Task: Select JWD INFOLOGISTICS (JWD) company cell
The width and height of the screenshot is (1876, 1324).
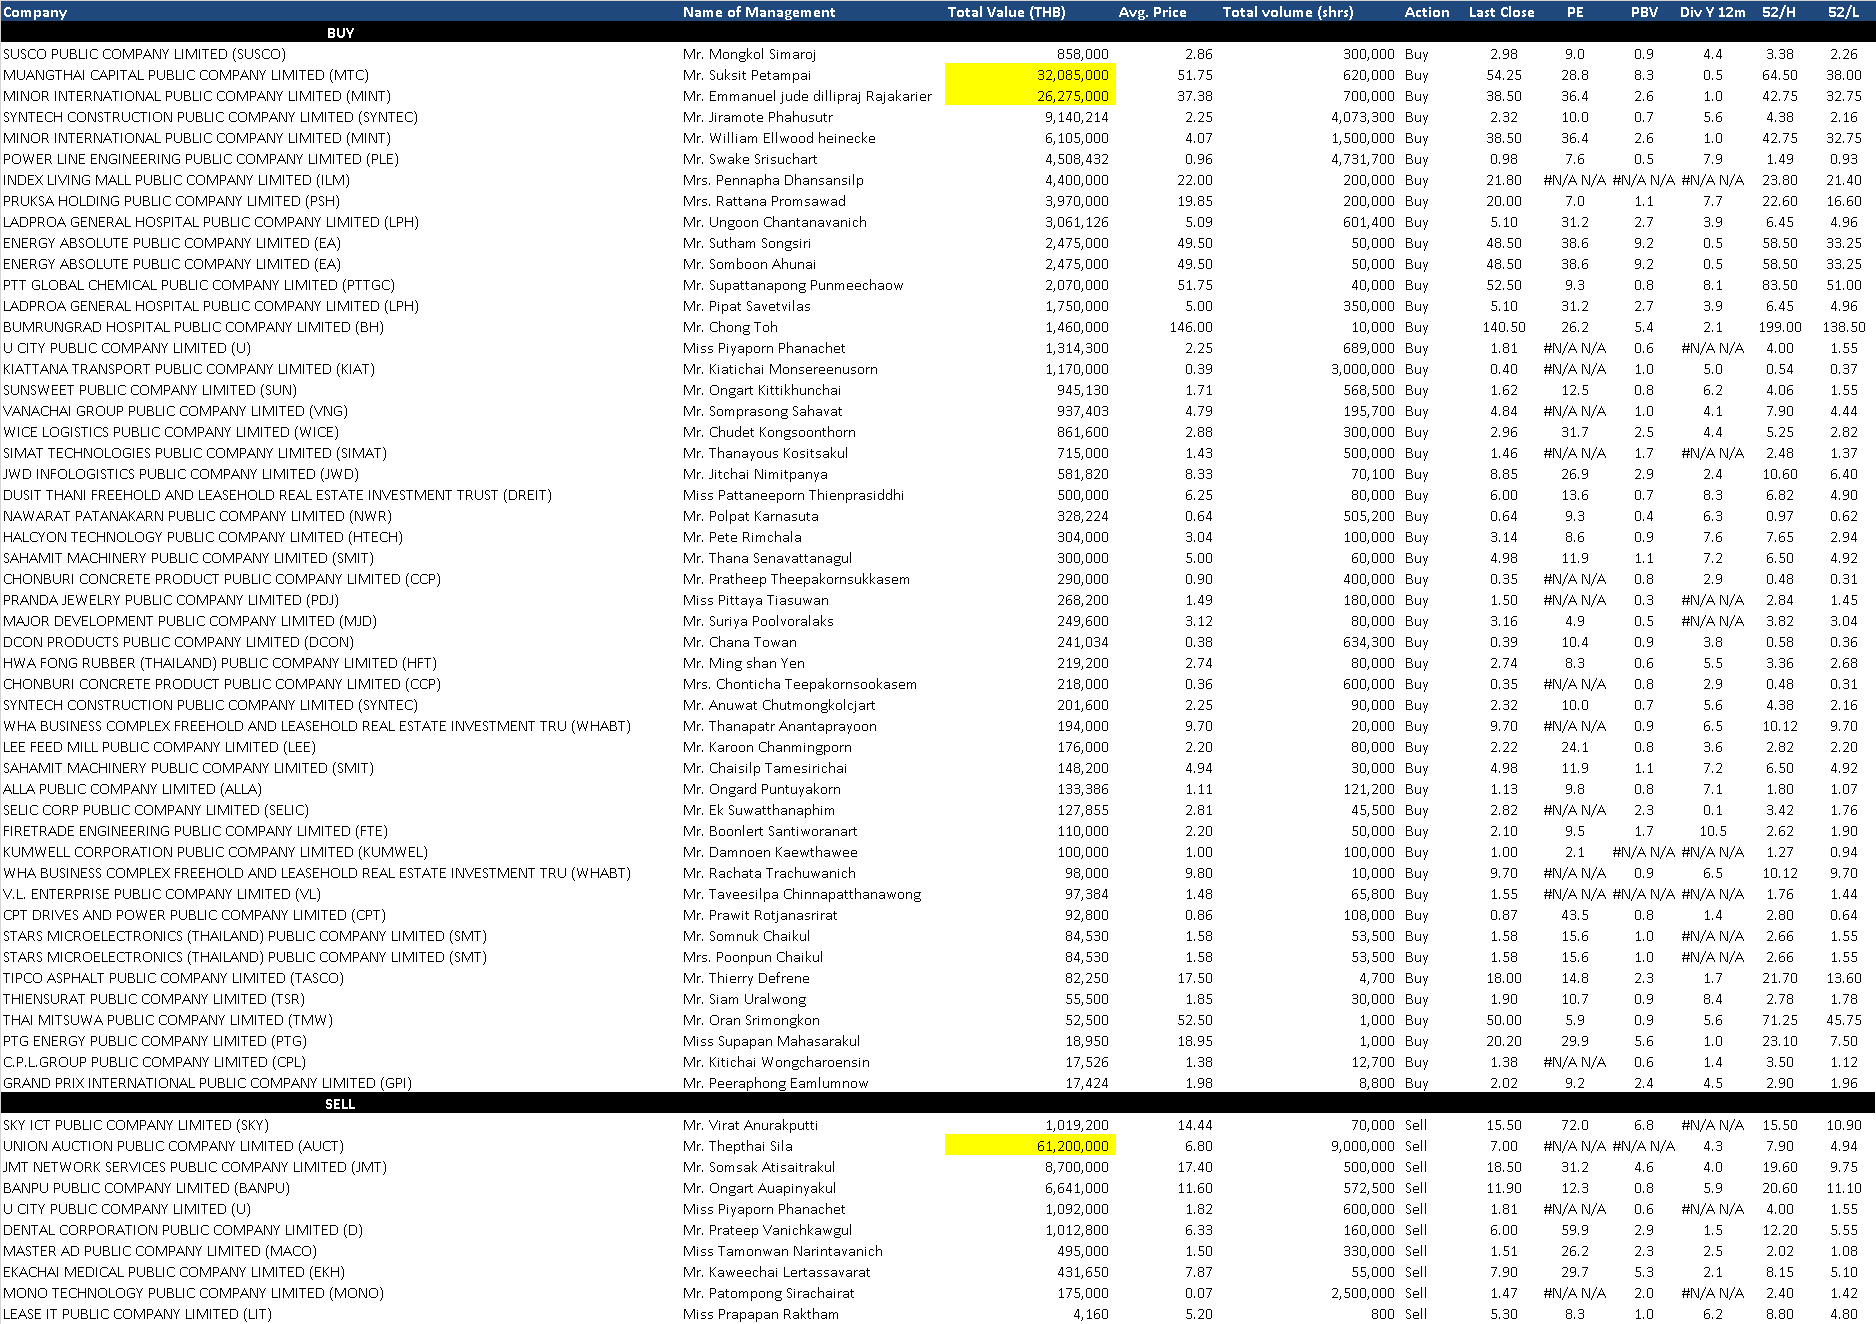Action: point(181,474)
